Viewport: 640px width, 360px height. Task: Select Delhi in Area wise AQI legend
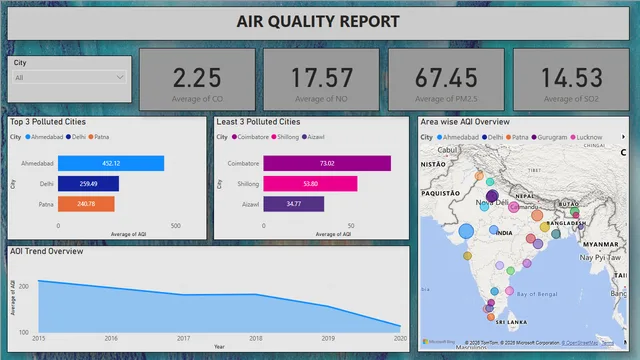[x=492, y=137]
